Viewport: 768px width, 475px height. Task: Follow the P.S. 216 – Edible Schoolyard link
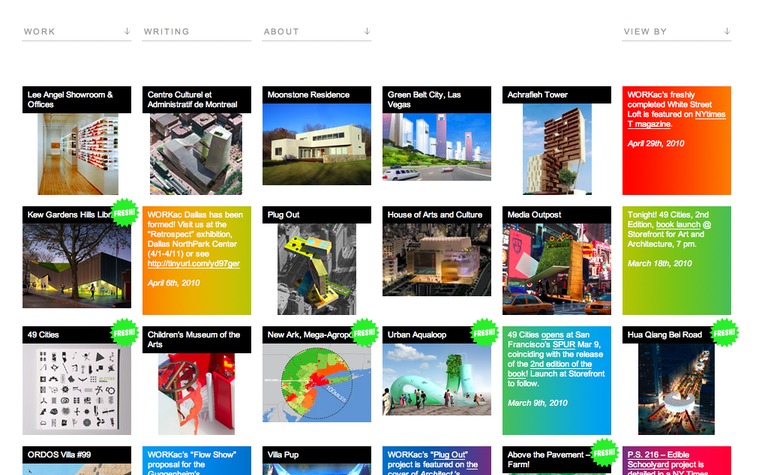coord(658,459)
